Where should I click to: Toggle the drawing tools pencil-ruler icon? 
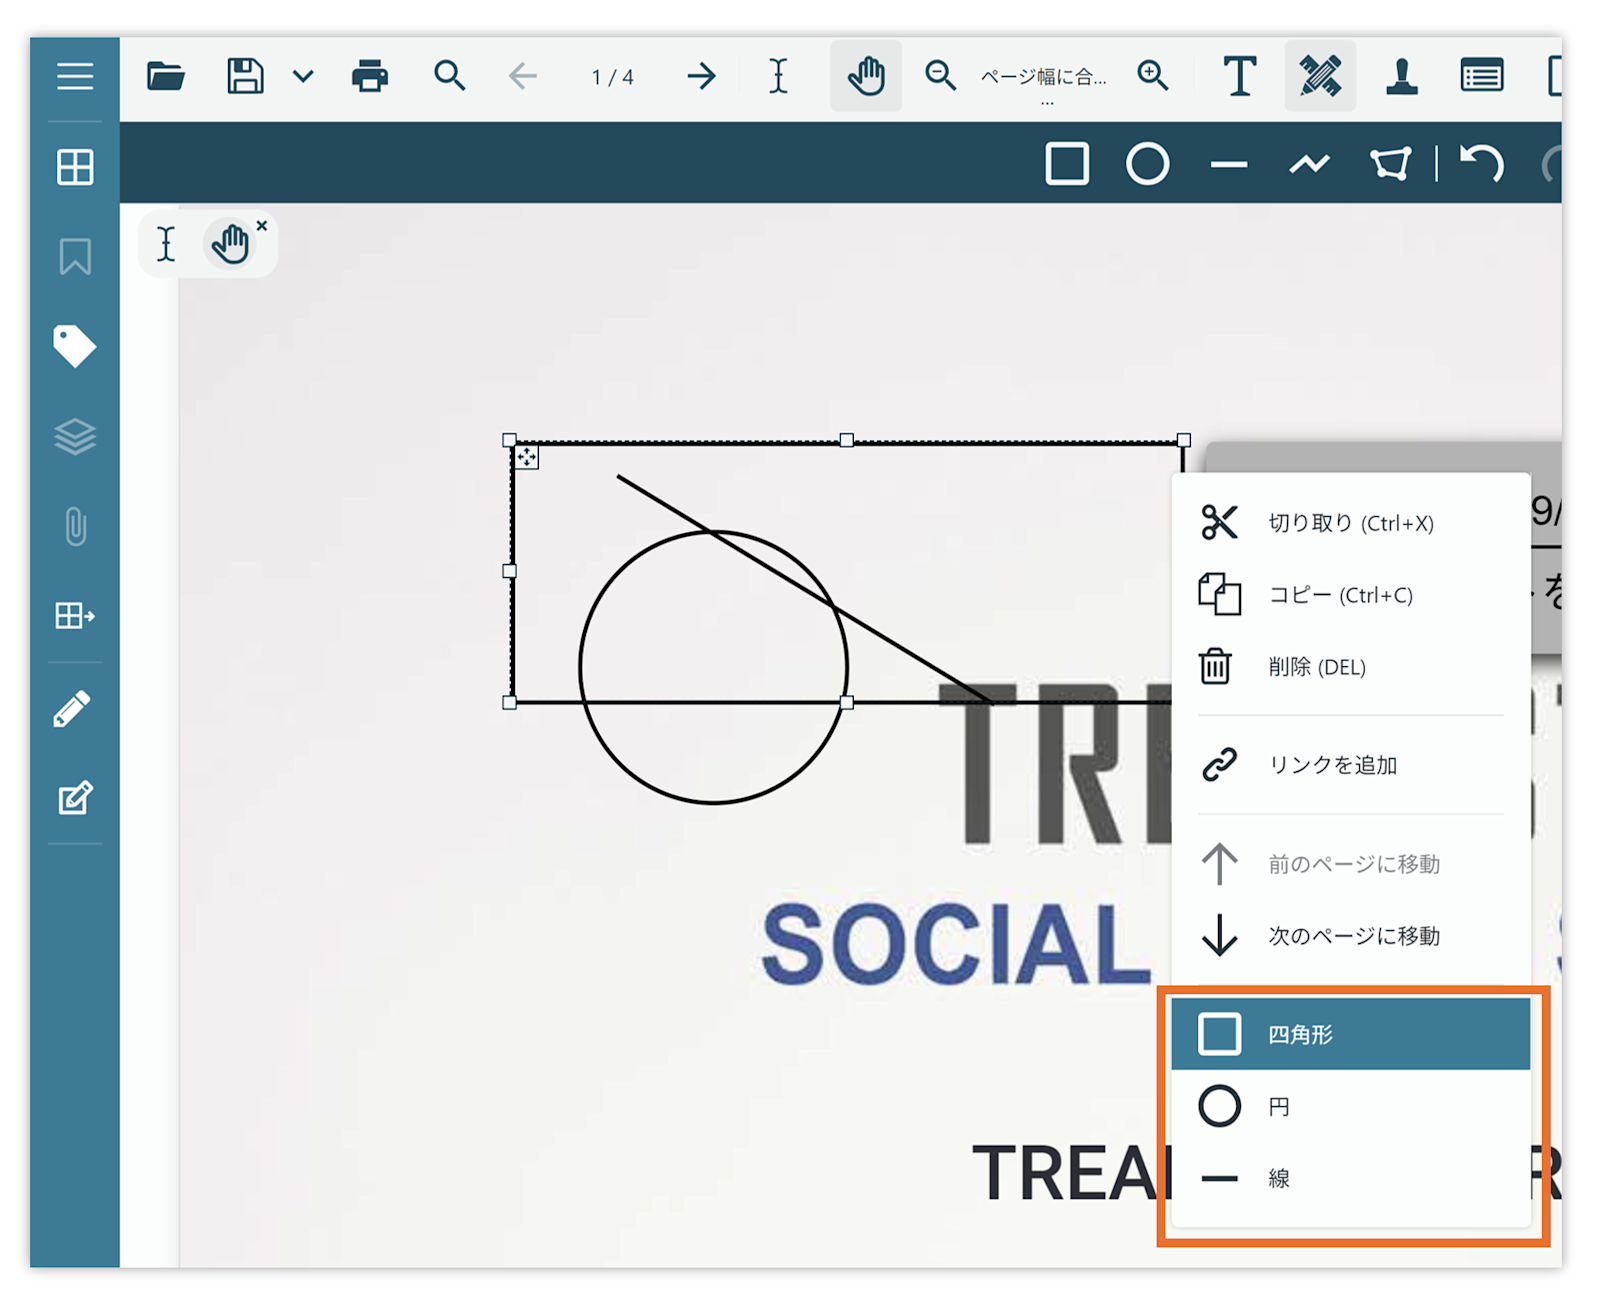pyautogui.click(x=1320, y=76)
